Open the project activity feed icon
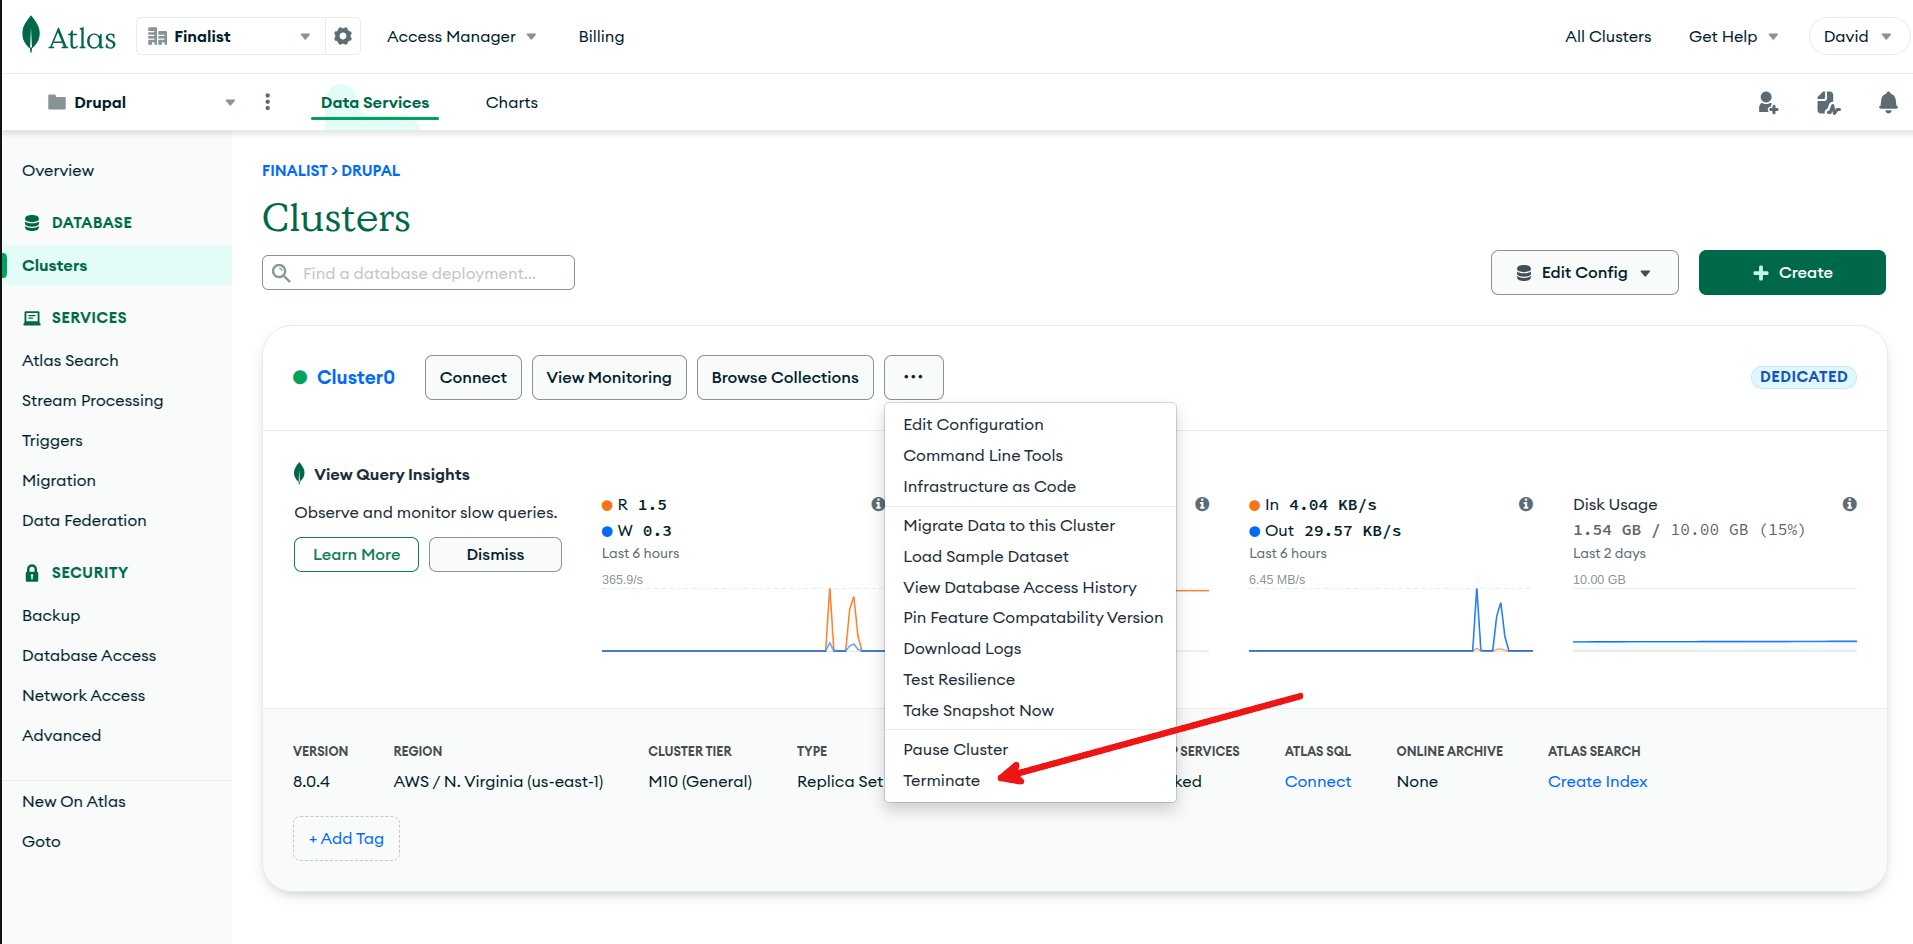The height and width of the screenshot is (944, 1913). (1828, 102)
